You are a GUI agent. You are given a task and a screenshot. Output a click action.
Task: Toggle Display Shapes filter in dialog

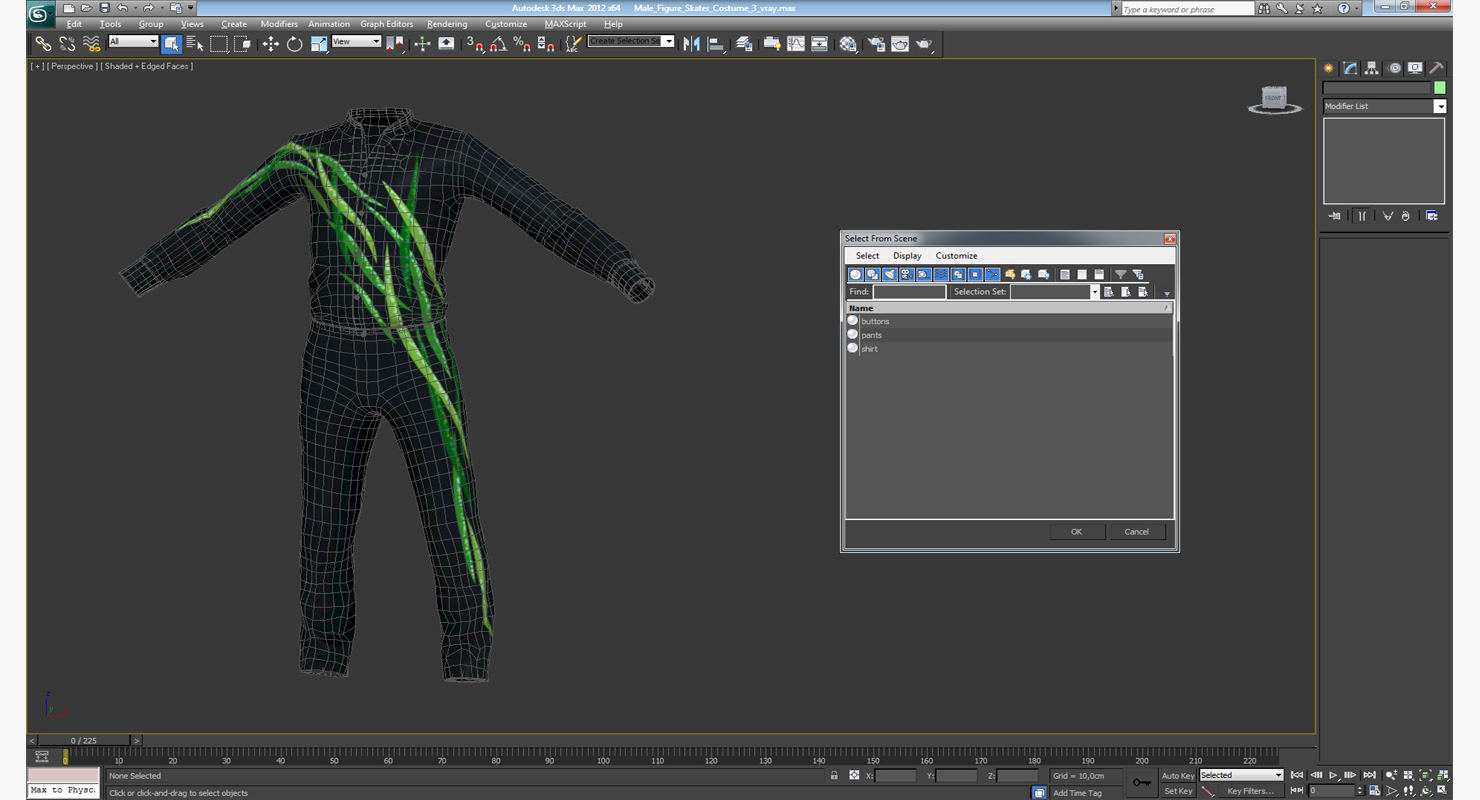(x=872, y=274)
